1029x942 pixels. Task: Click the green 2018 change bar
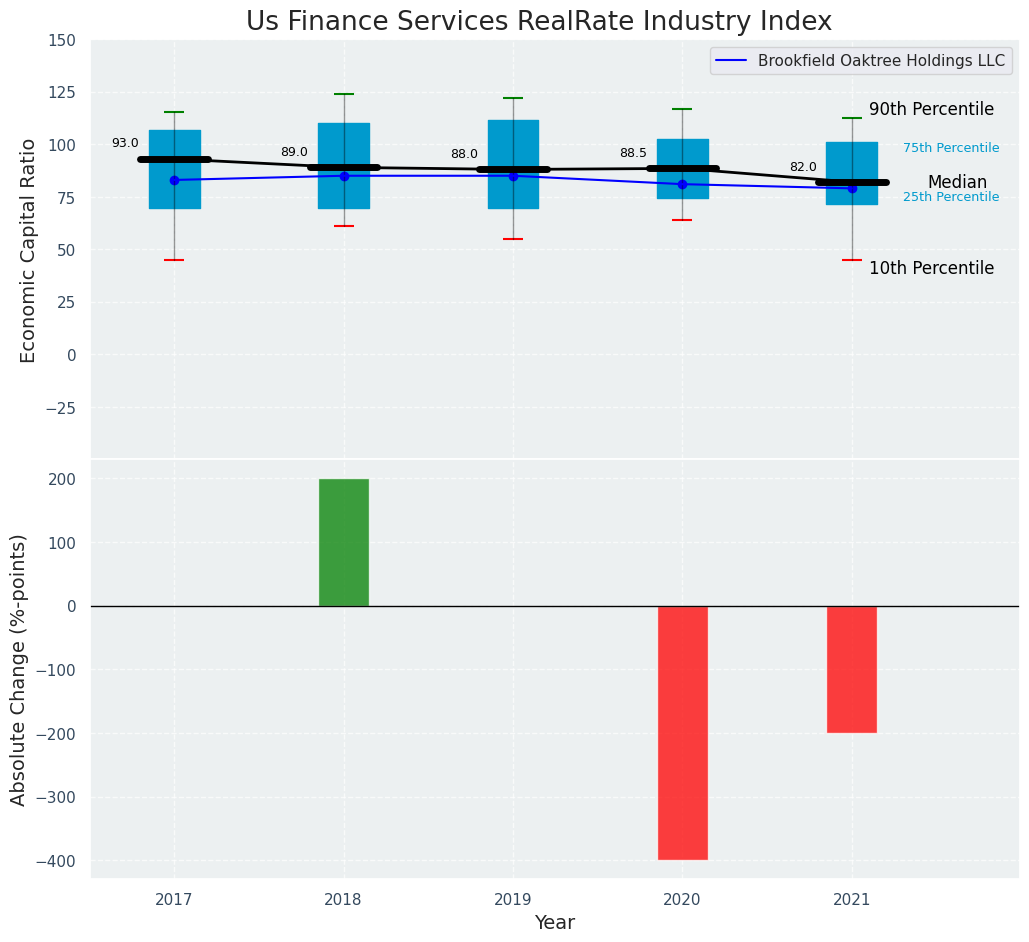[343, 542]
